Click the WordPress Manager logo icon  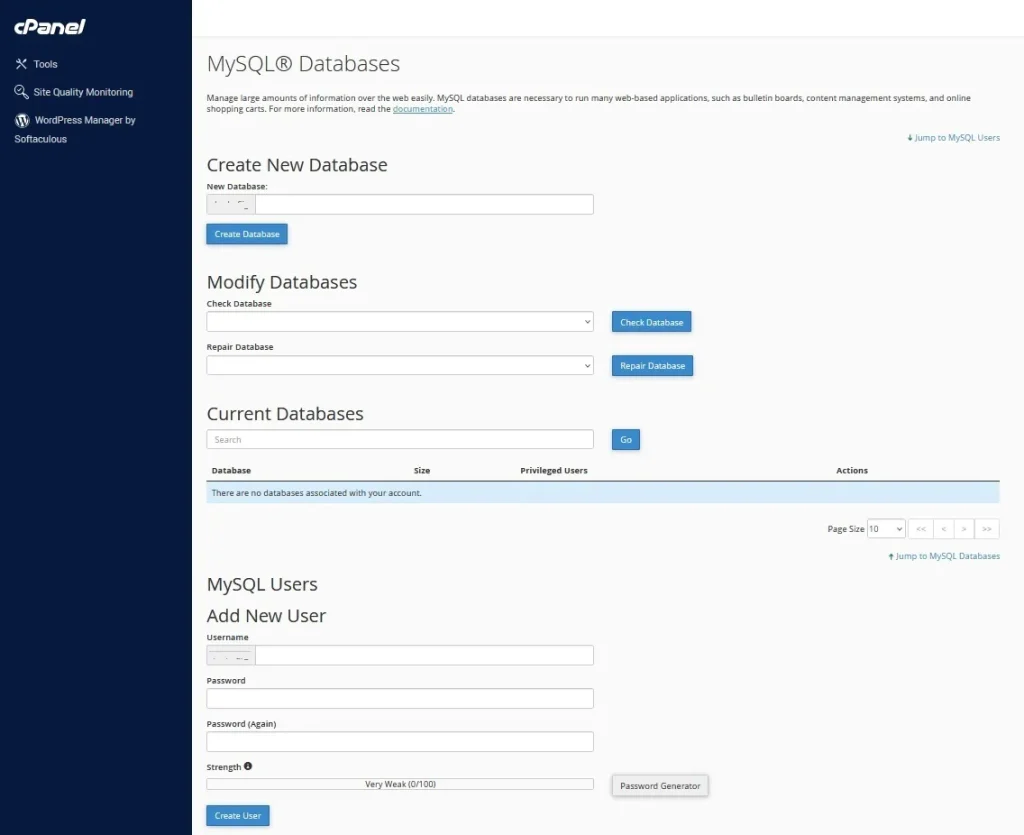[21, 120]
